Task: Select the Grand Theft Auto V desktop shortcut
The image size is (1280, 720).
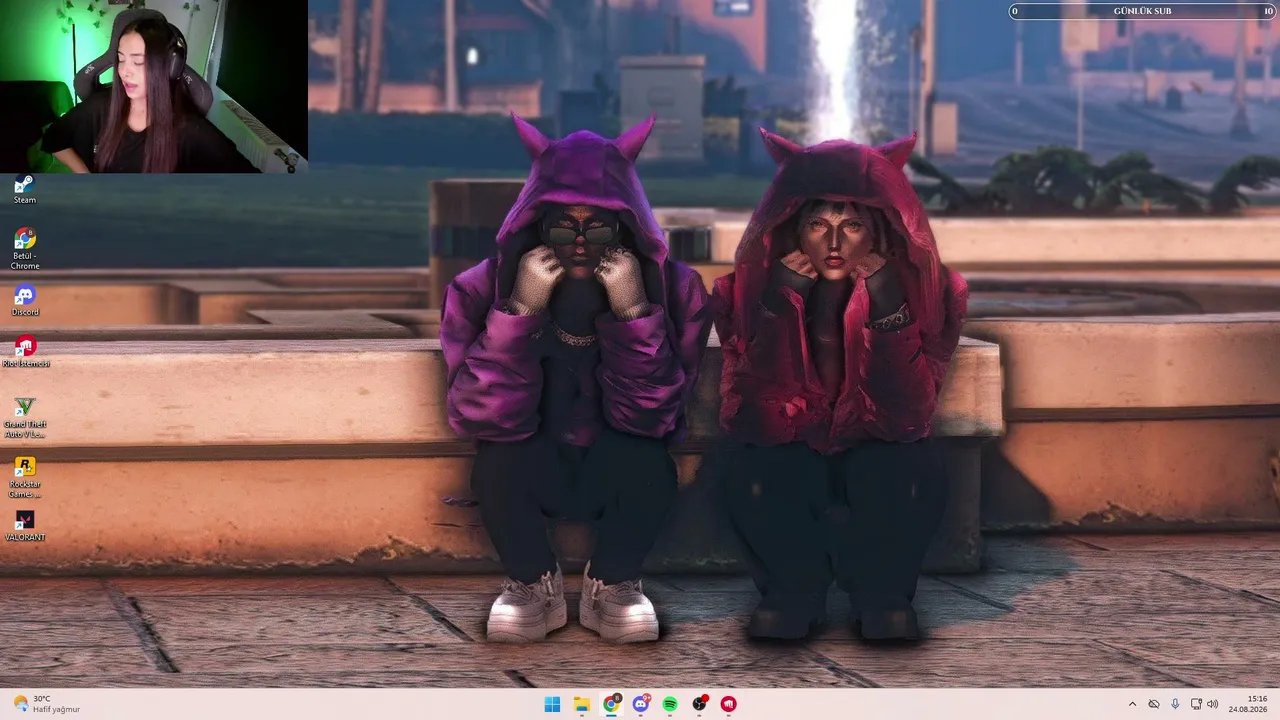Action: pyautogui.click(x=25, y=418)
